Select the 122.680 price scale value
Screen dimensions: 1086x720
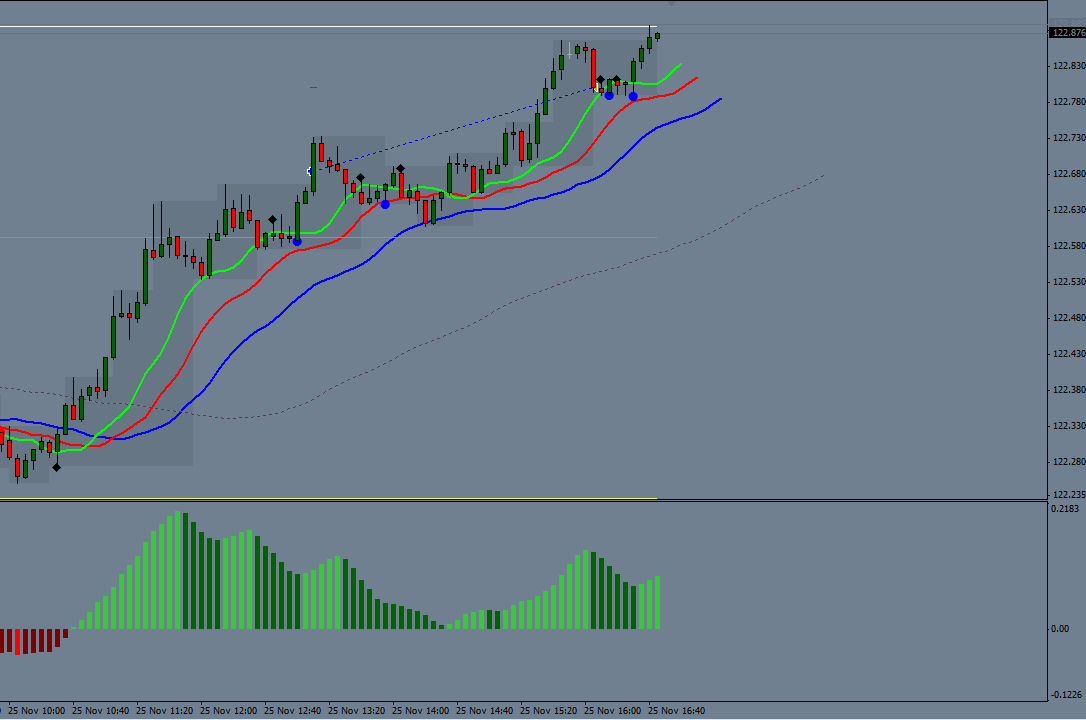point(1069,174)
